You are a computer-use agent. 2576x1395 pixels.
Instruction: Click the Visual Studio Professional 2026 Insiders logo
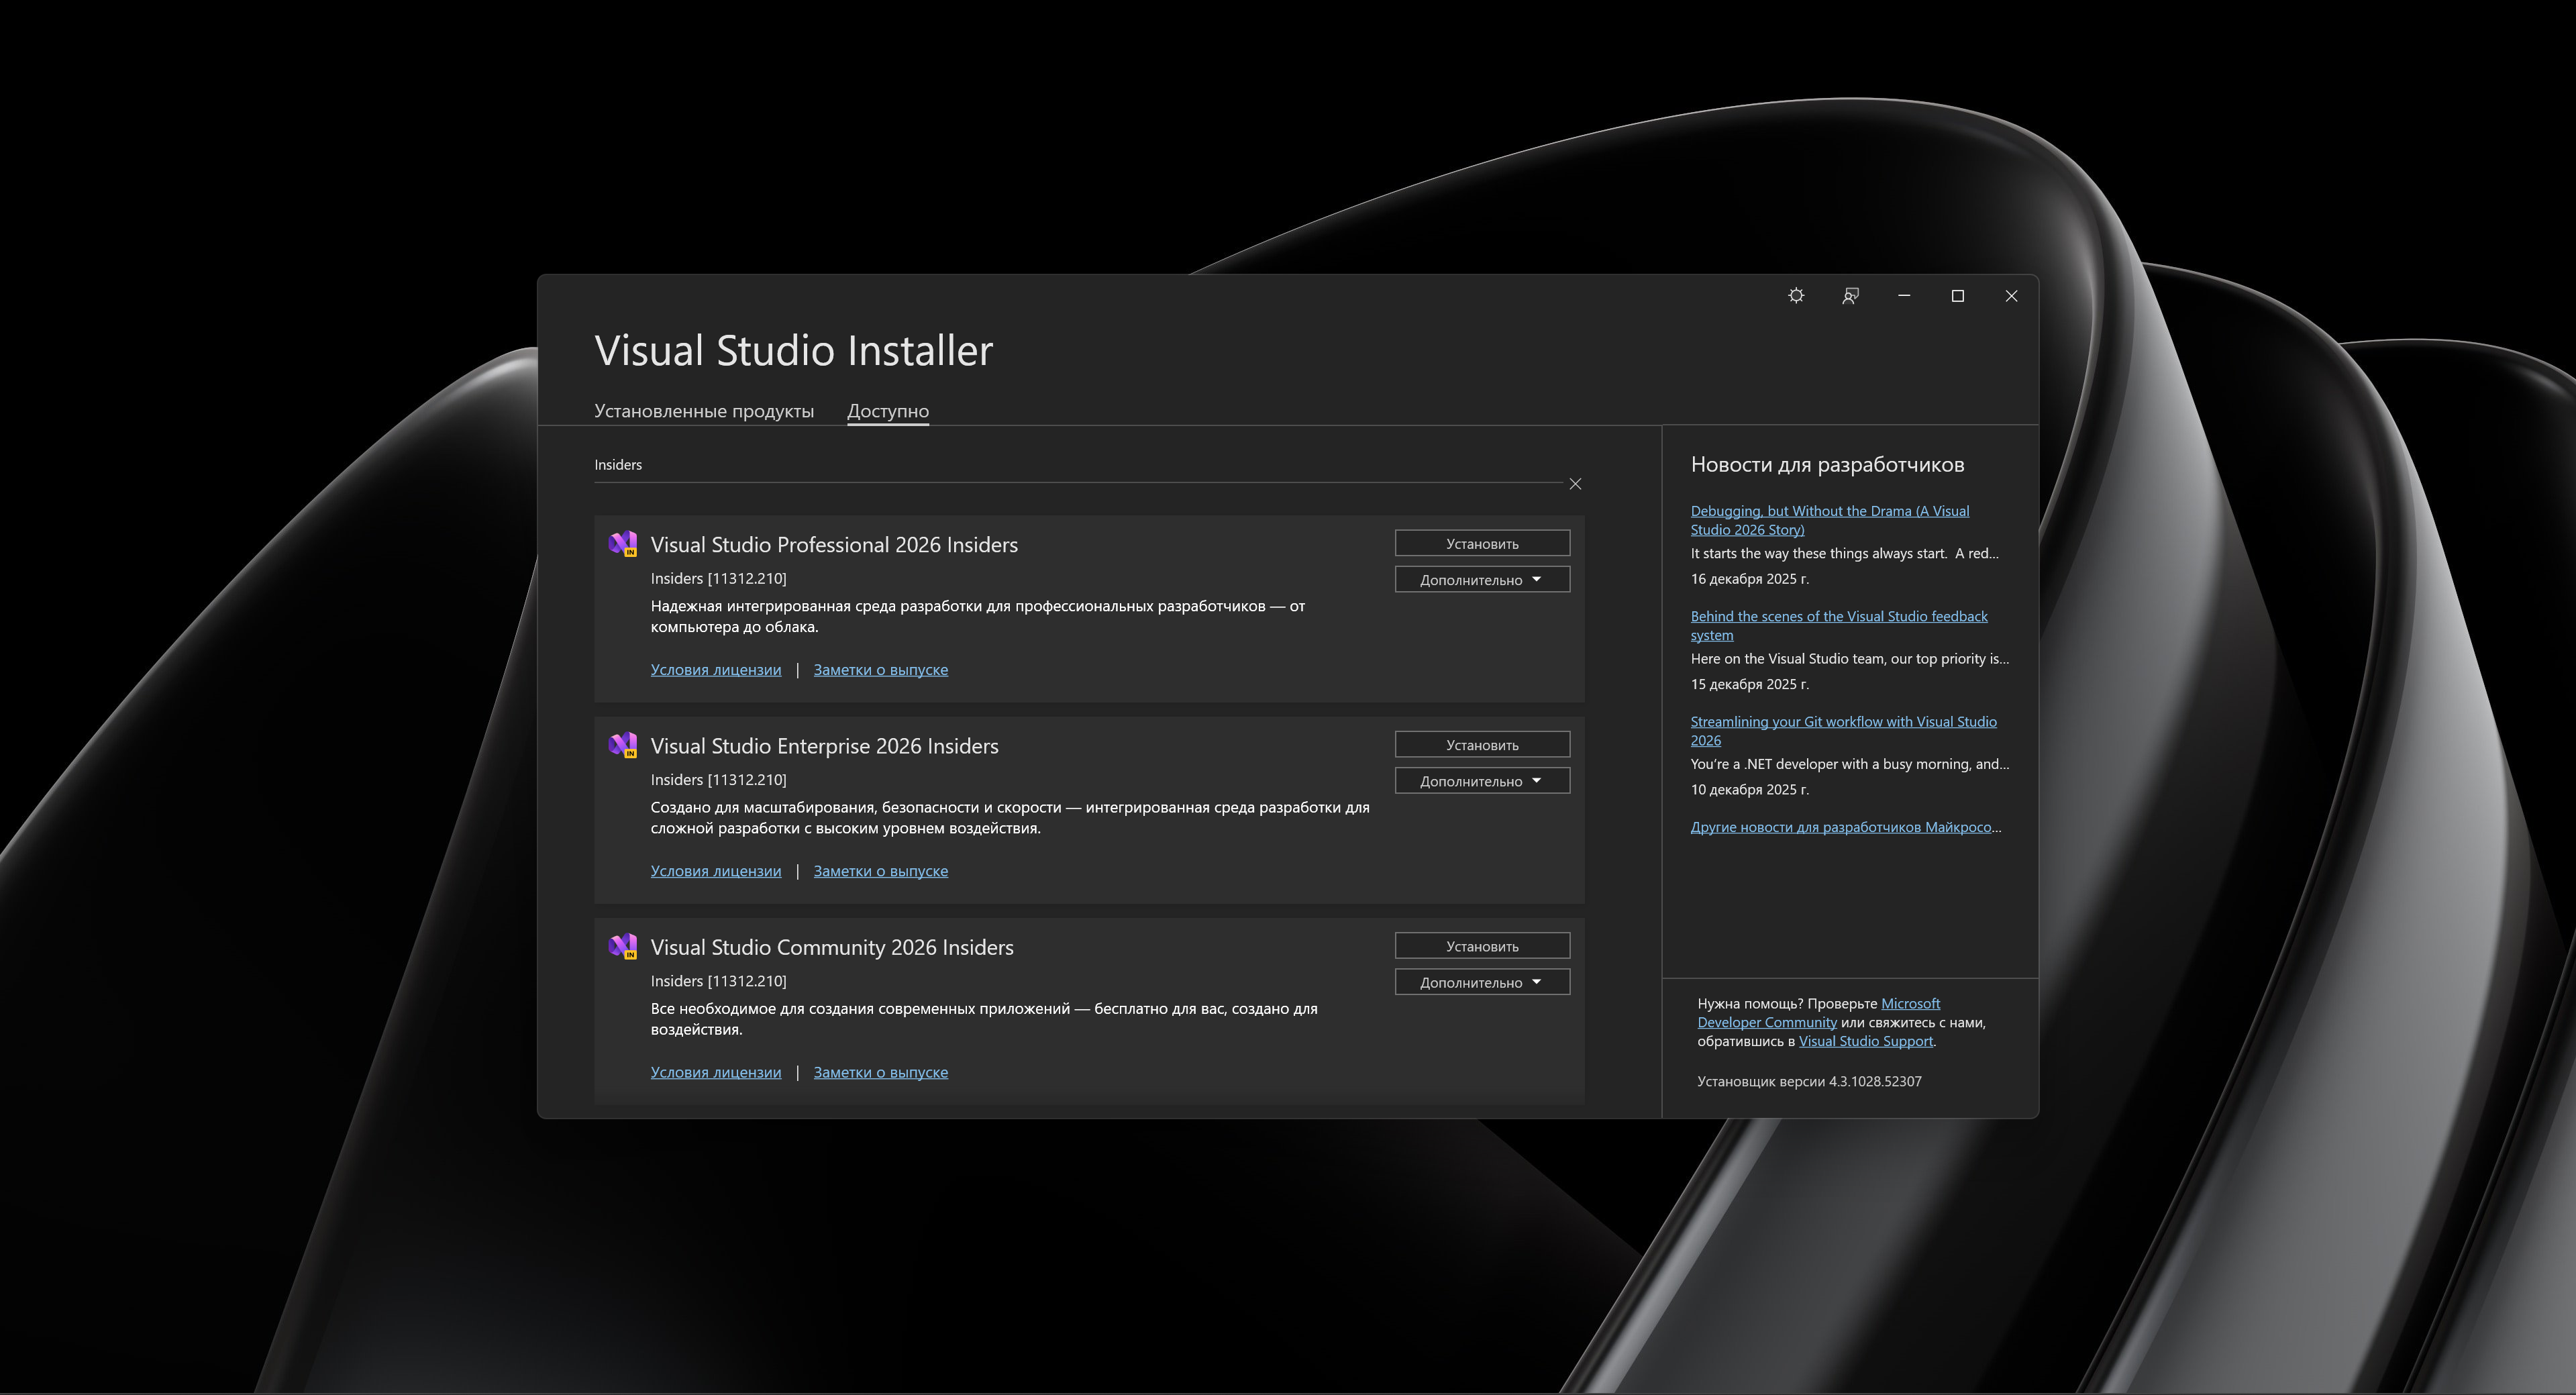click(x=623, y=544)
